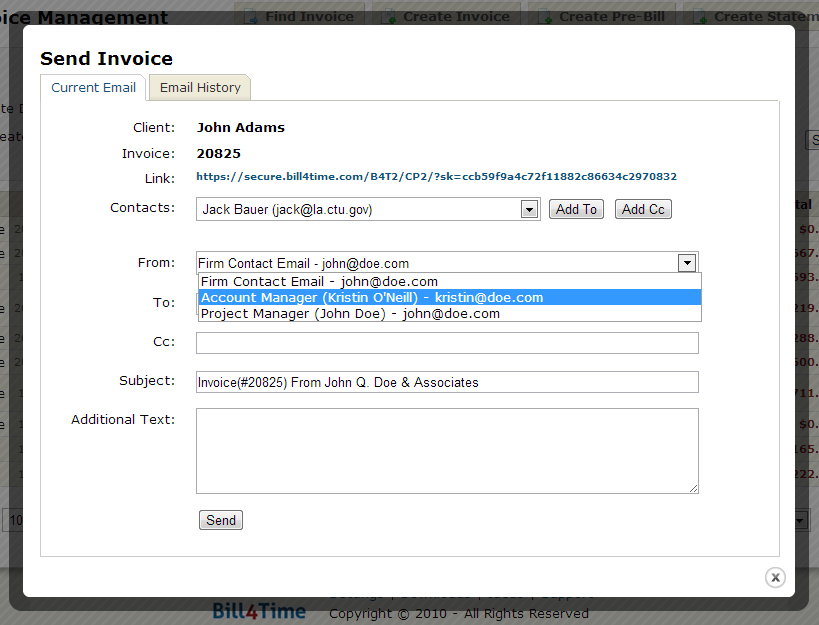The image size is (819, 625).
Task: Click the Add Cc button
Action: click(643, 209)
